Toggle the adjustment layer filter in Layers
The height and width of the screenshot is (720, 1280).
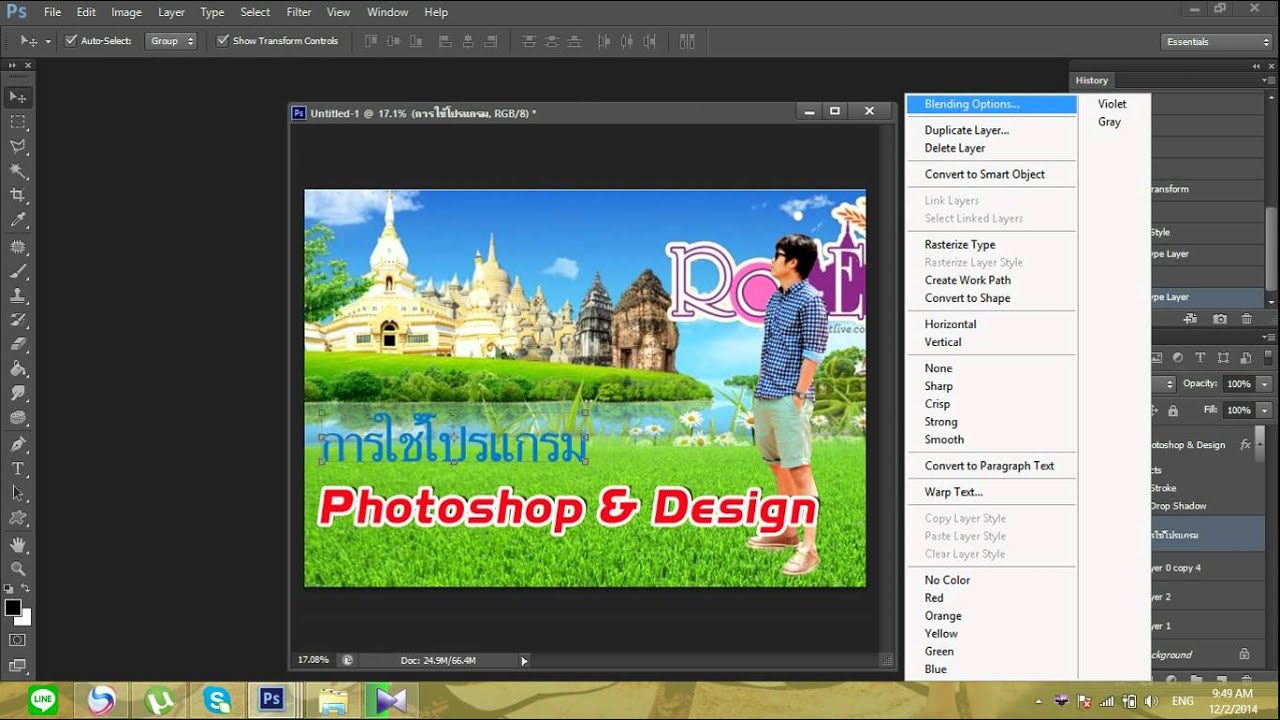pyautogui.click(x=1178, y=358)
